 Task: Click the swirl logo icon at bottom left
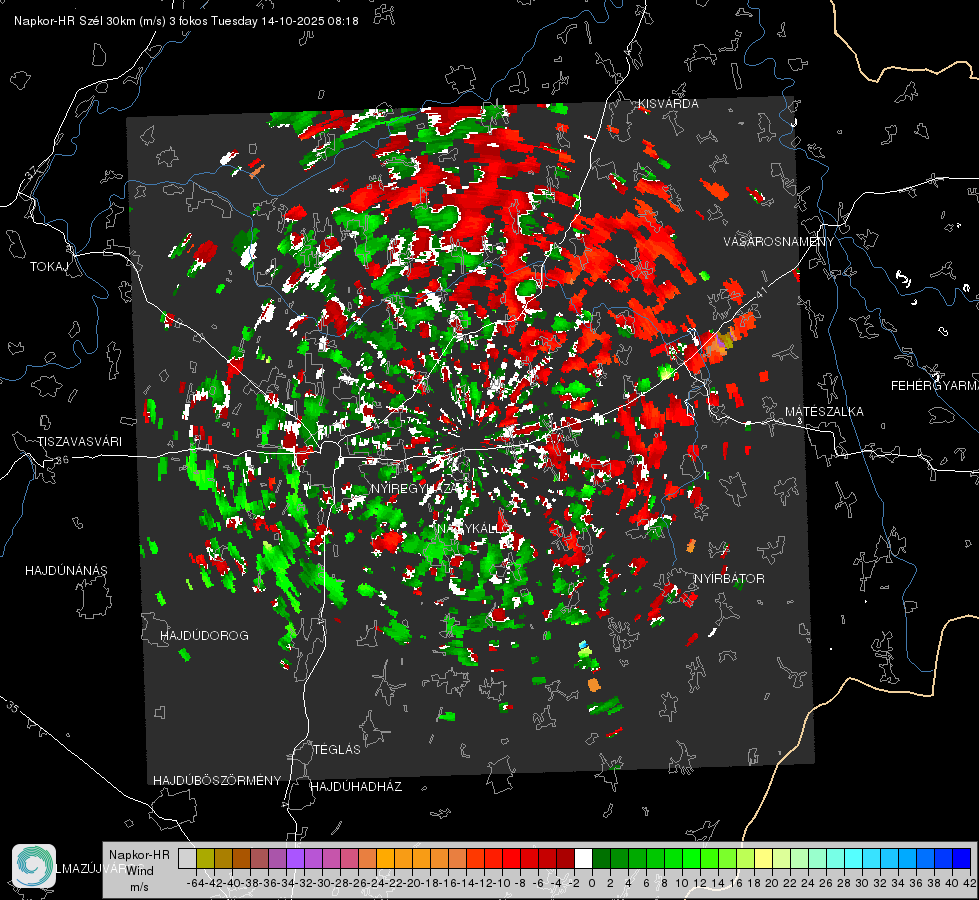click(x=34, y=865)
